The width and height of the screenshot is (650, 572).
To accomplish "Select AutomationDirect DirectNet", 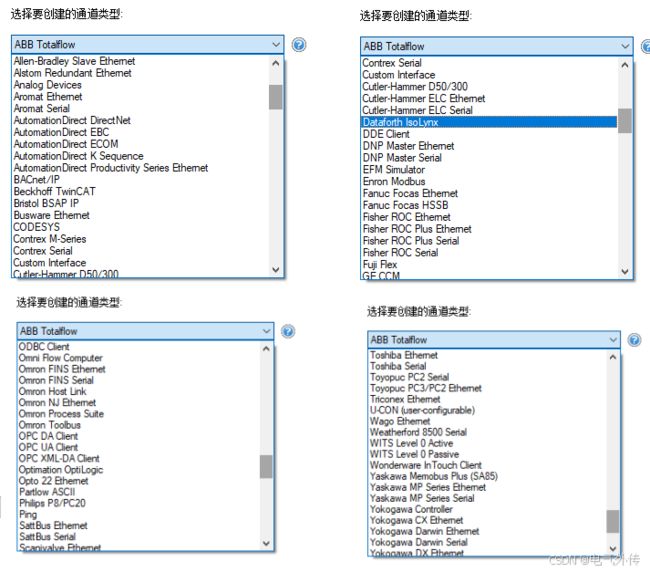I will pyautogui.click(x=72, y=121).
